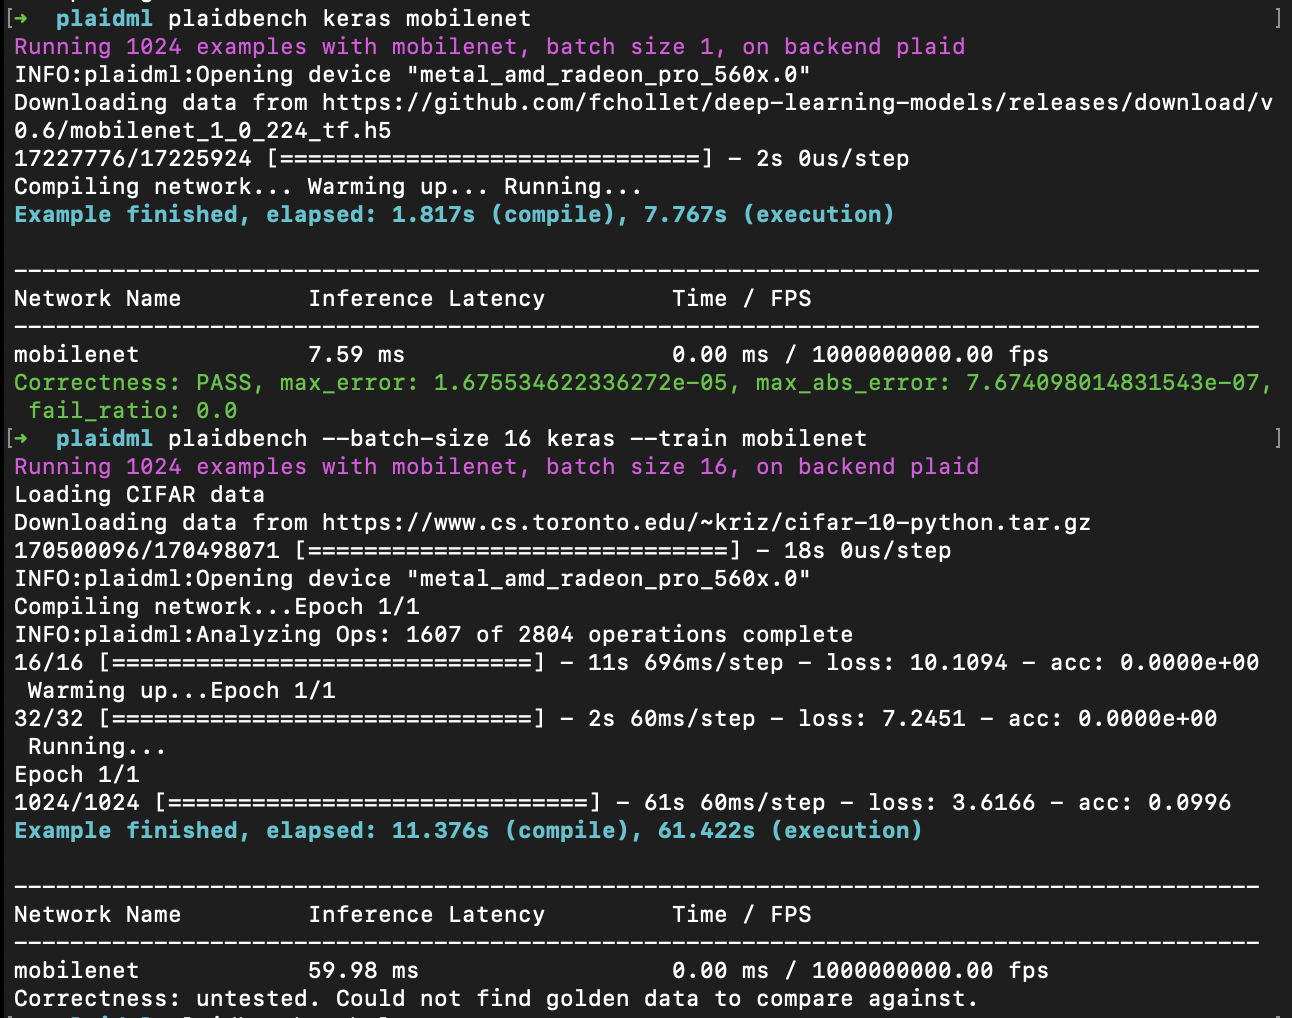Click 'loss: 7.2451' value

pos(881,718)
